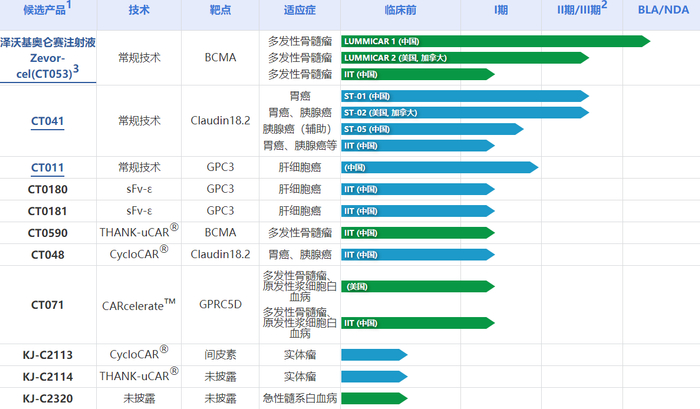Select the 候选产品 column header

(x=47, y=9)
